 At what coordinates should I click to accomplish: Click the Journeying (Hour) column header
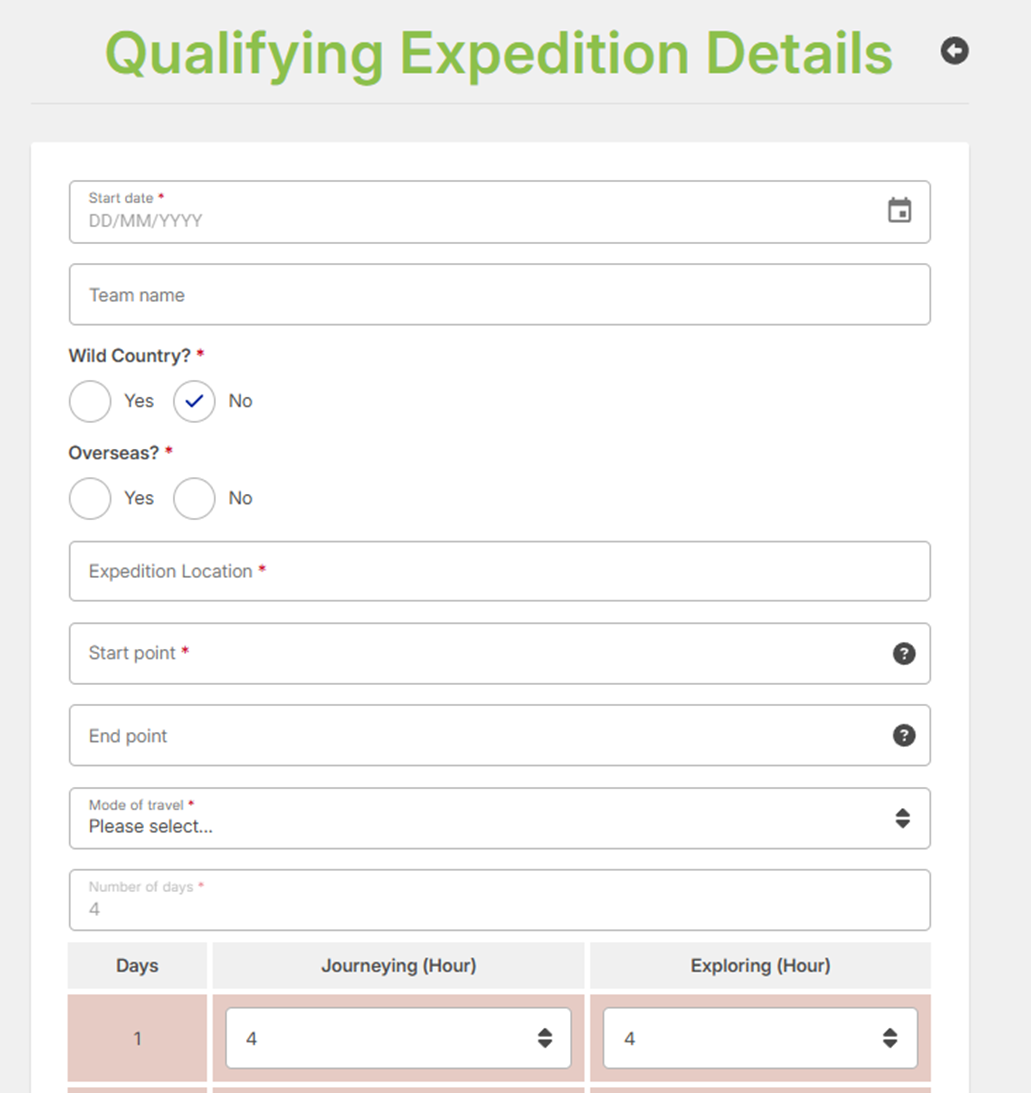(x=398, y=965)
